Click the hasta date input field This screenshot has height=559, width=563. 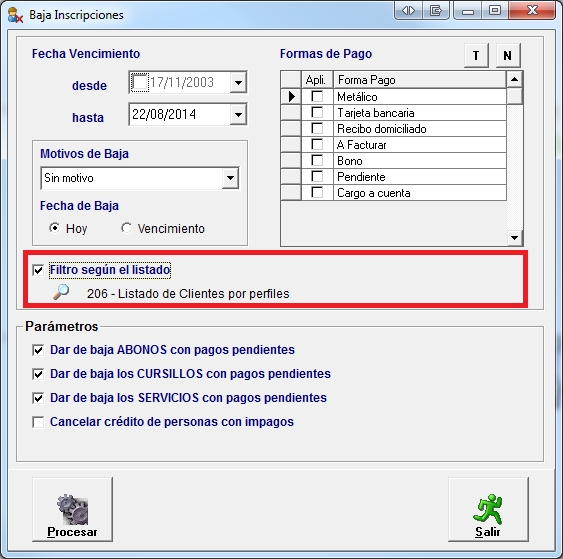click(x=180, y=115)
